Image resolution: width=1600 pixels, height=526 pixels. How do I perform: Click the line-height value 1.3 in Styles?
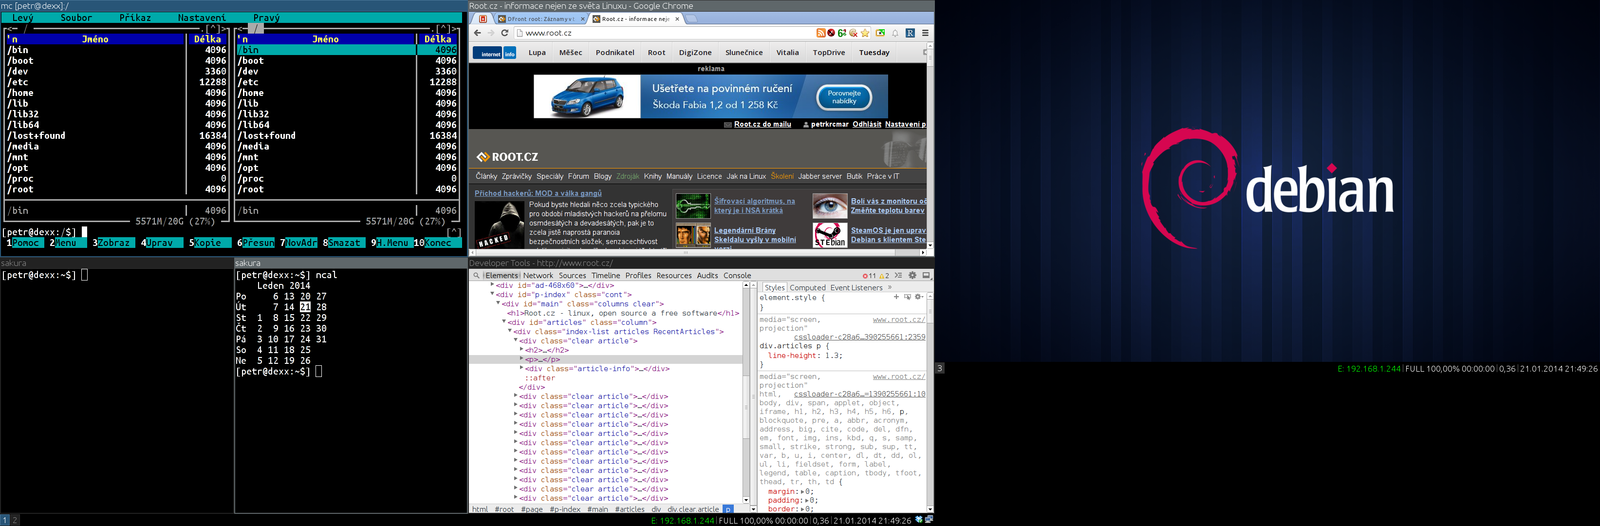tap(832, 355)
